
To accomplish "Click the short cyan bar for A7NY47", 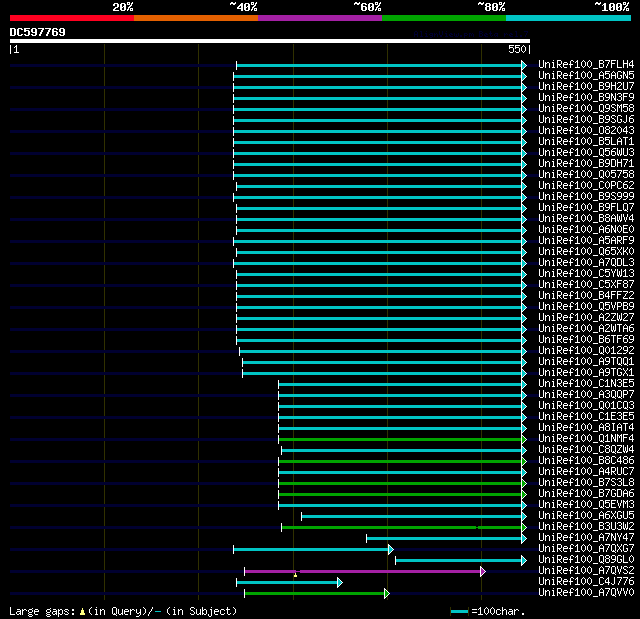I will (444, 539).
